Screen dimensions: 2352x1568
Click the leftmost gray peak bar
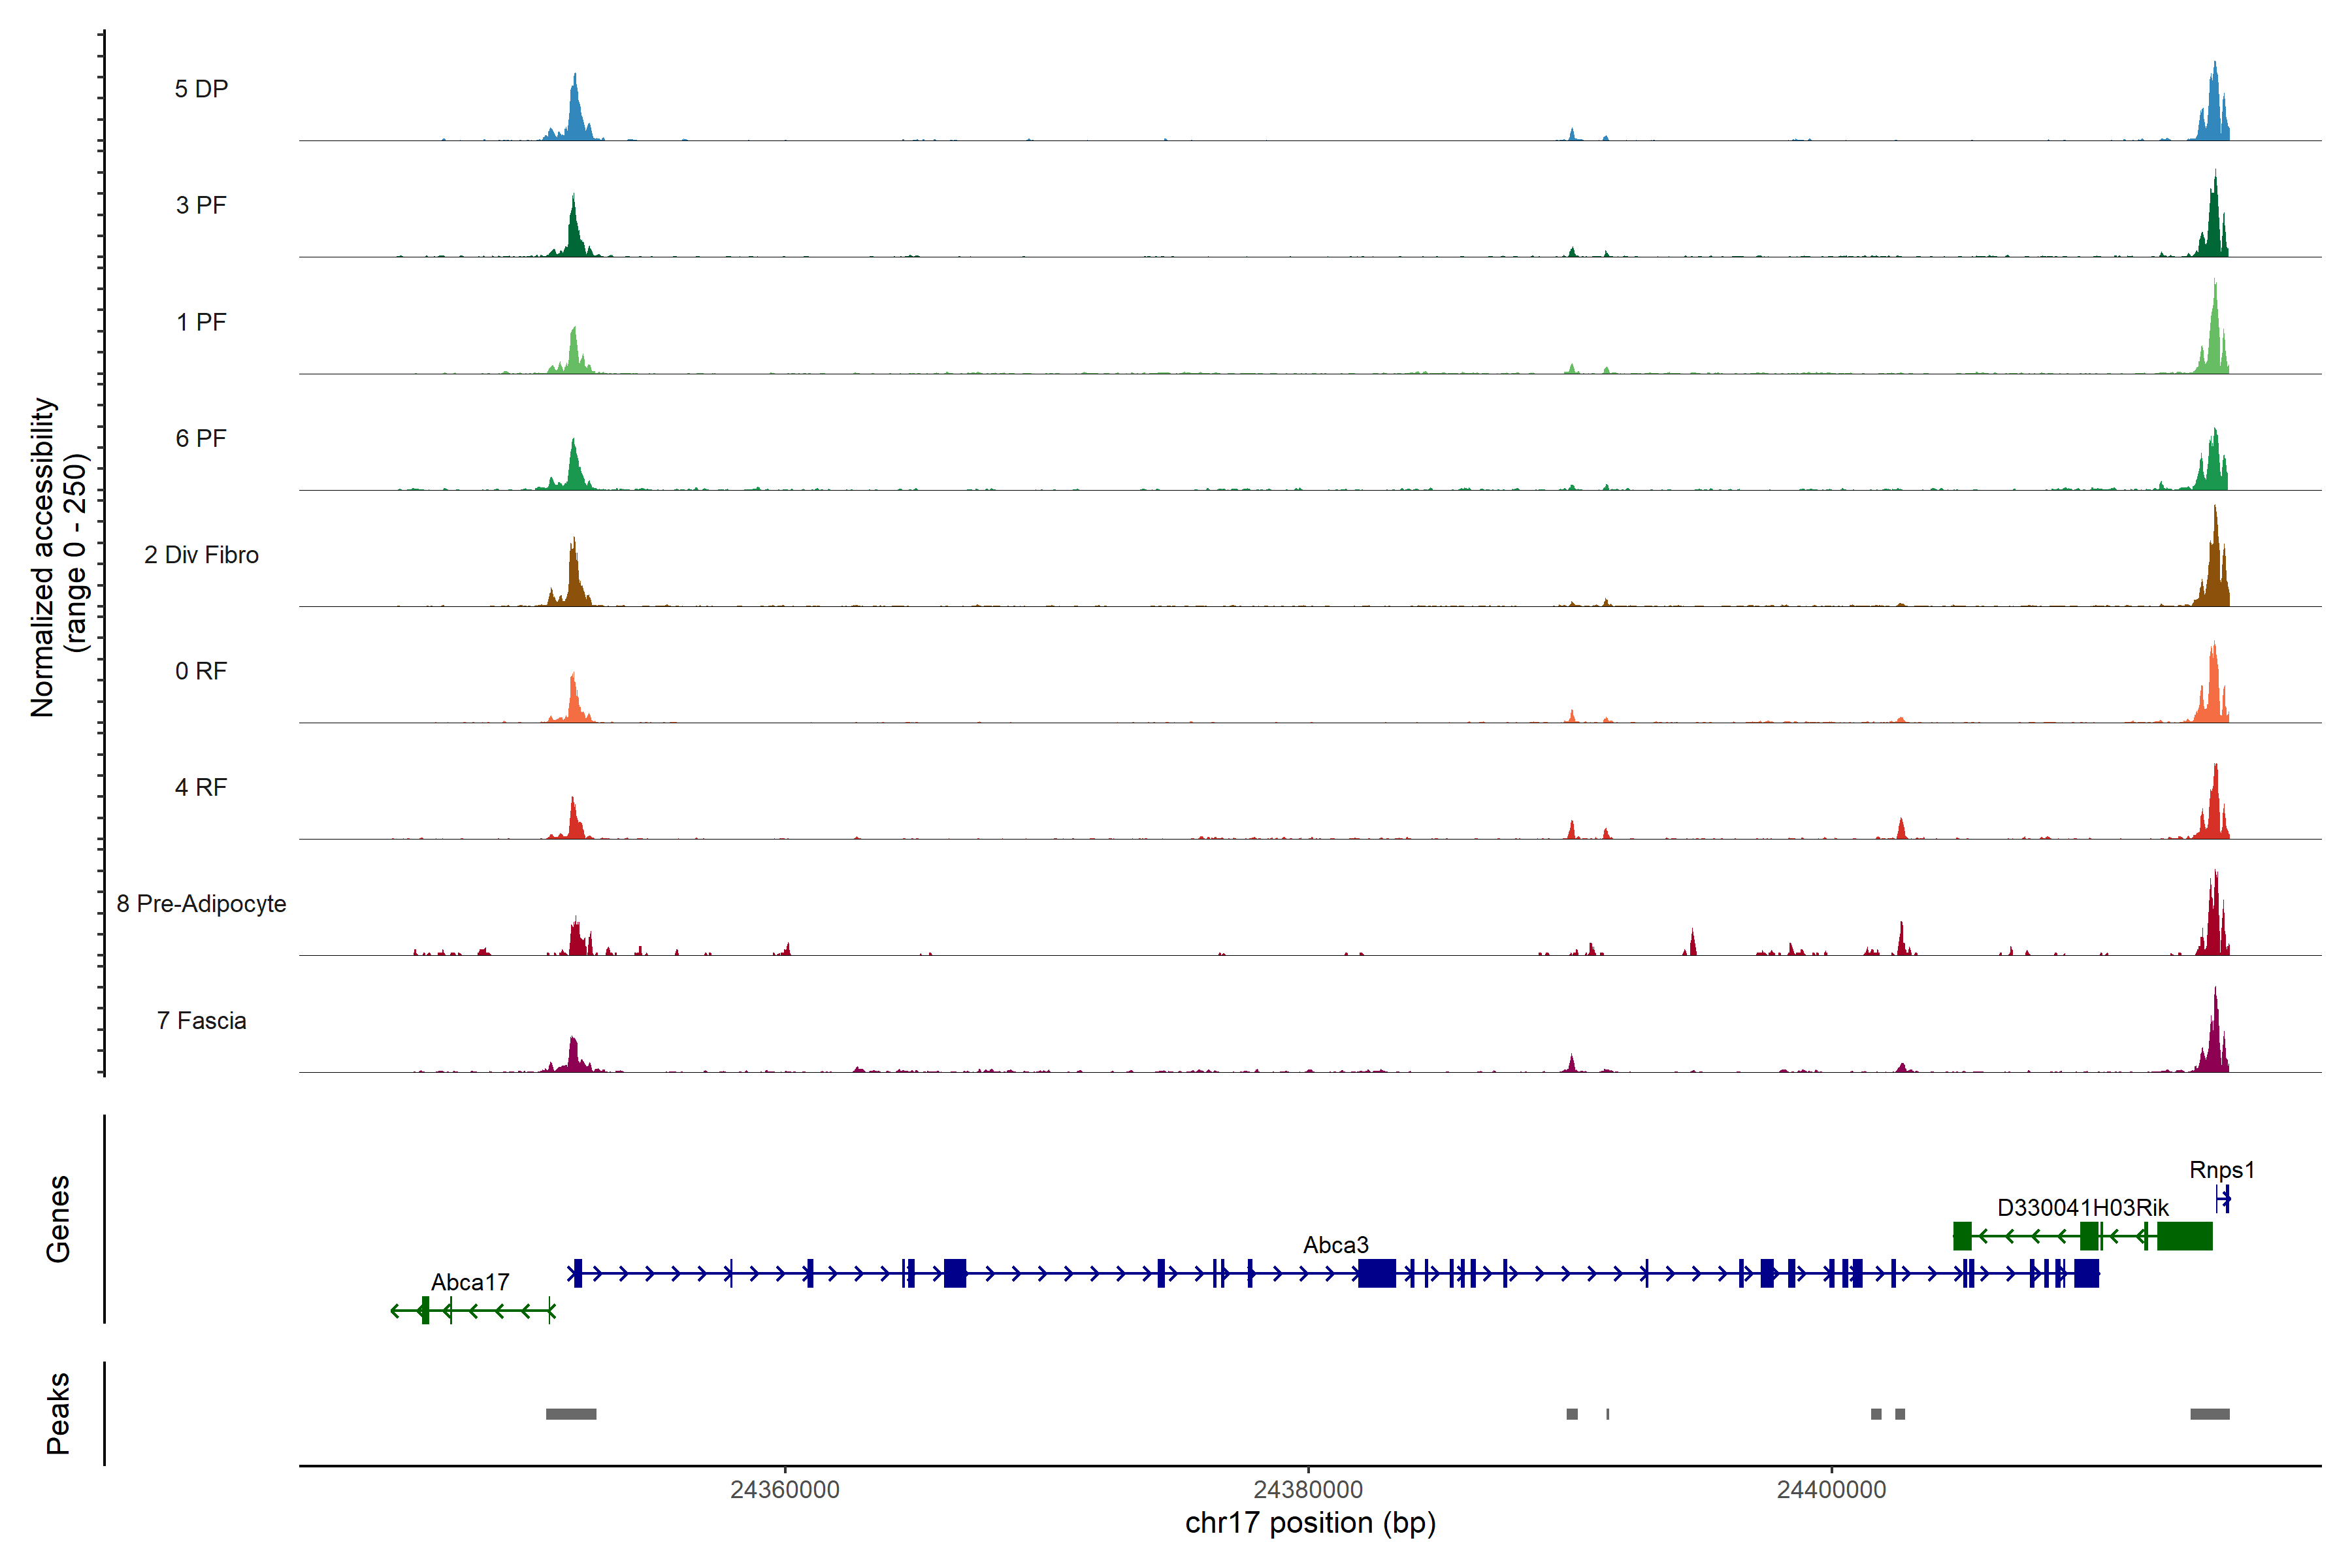(571, 1414)
